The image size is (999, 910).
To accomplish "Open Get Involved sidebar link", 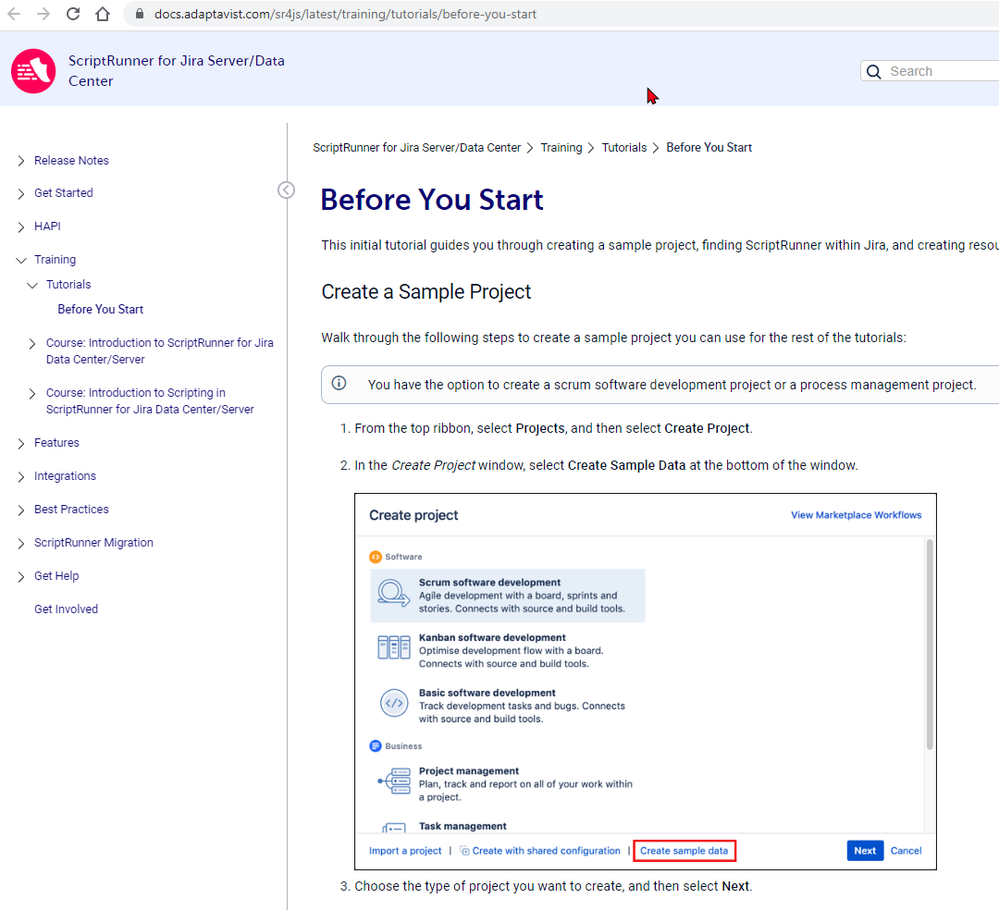I will coord(66,609).
